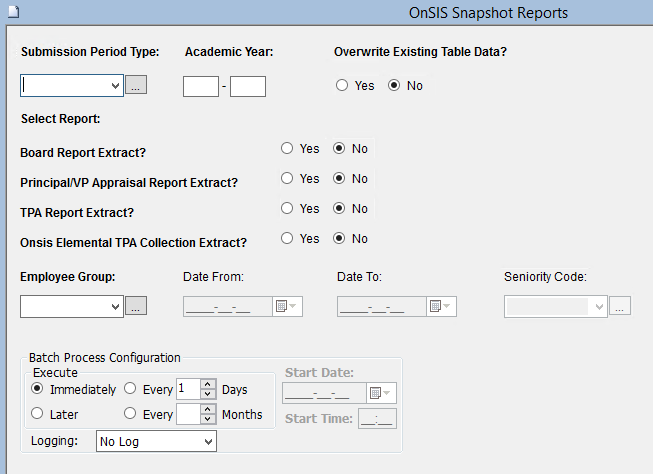Expand the Submission Period Type dropdown
The image size is (653, 474).
115,86
